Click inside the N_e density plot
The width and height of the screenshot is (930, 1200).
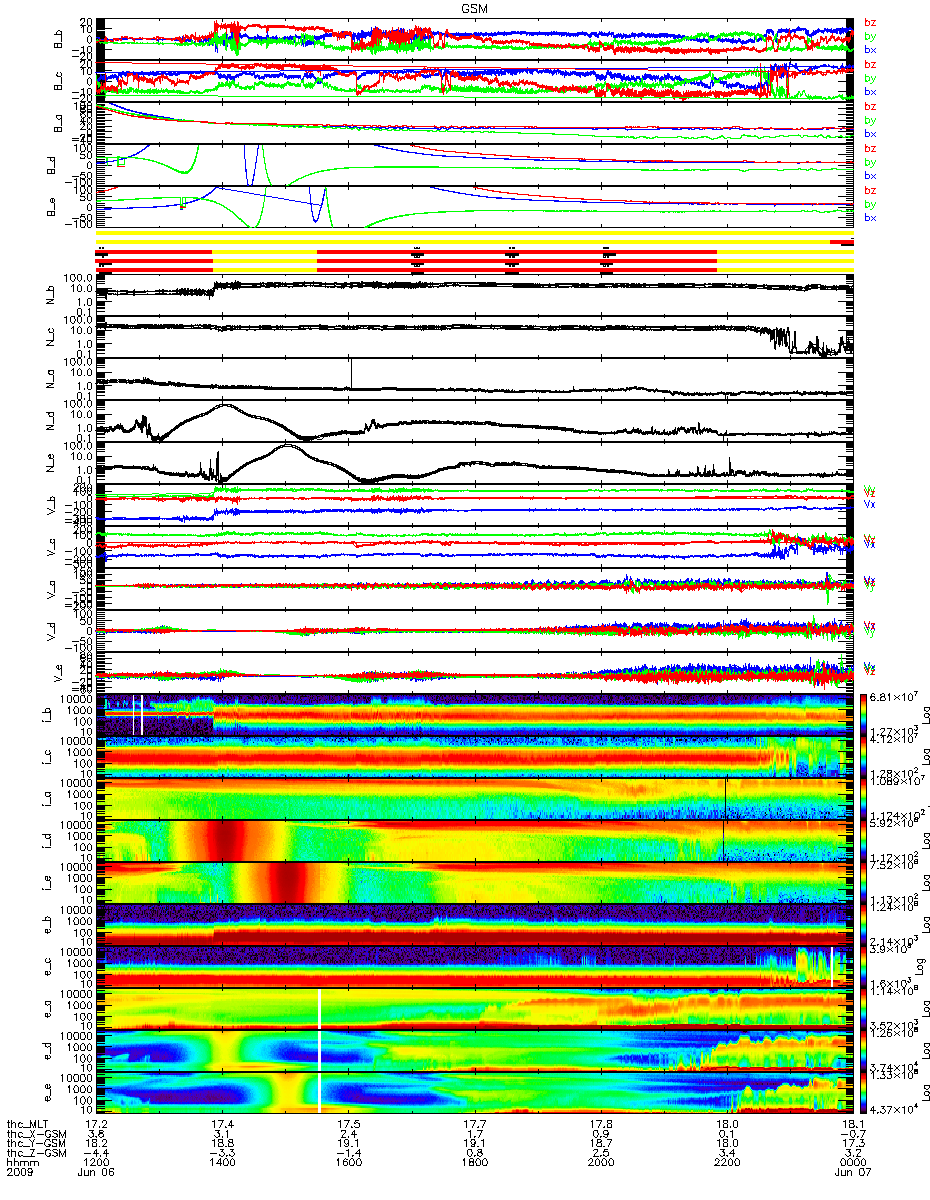click(475, 464)
